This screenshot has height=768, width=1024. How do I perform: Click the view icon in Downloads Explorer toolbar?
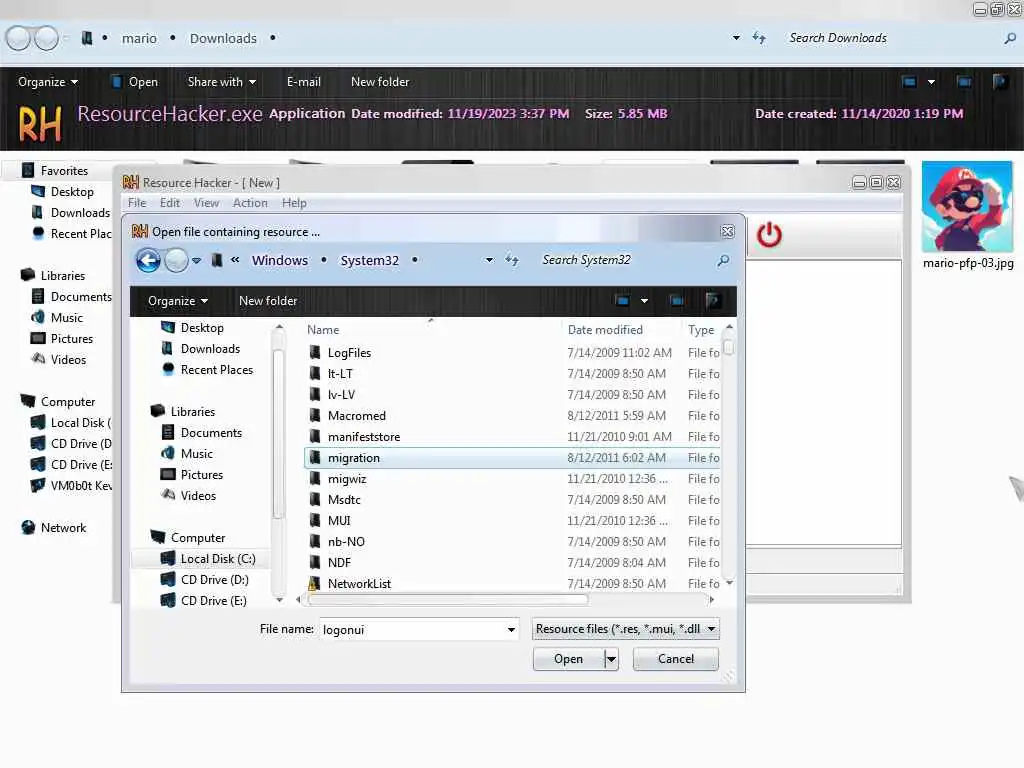click(x=909, y=82)
